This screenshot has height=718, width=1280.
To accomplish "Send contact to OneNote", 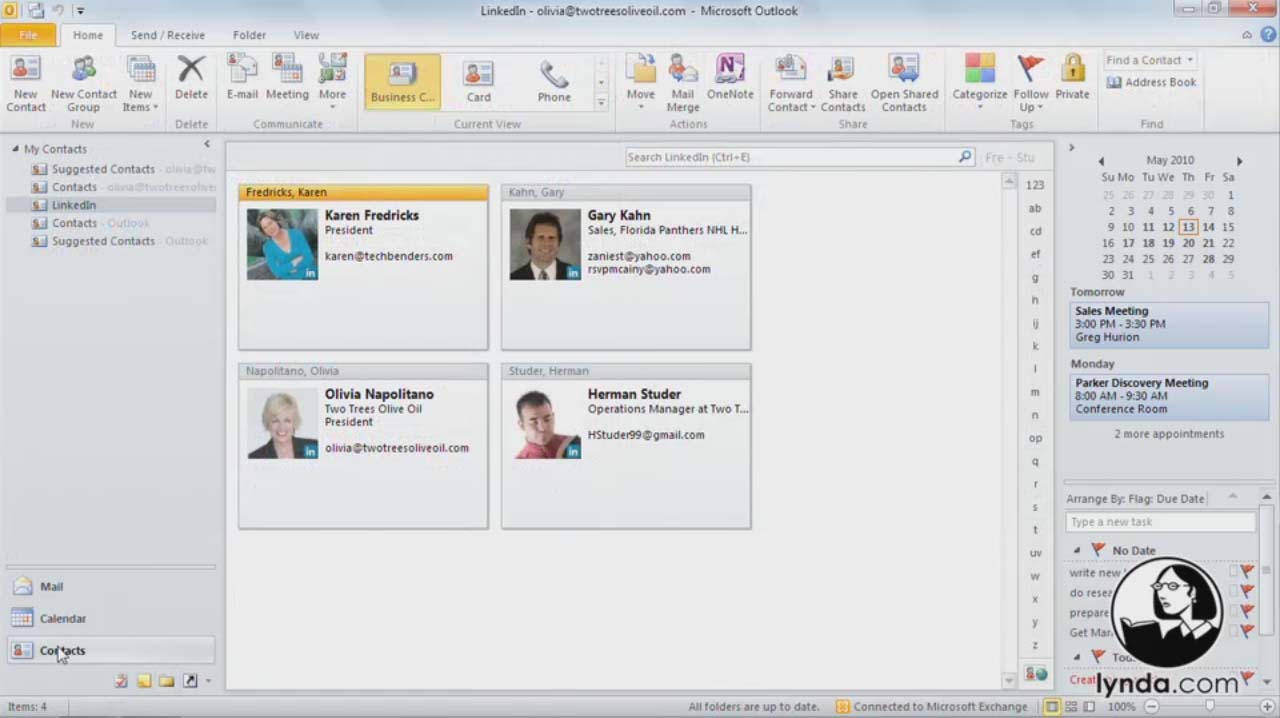I will point(730,80).
